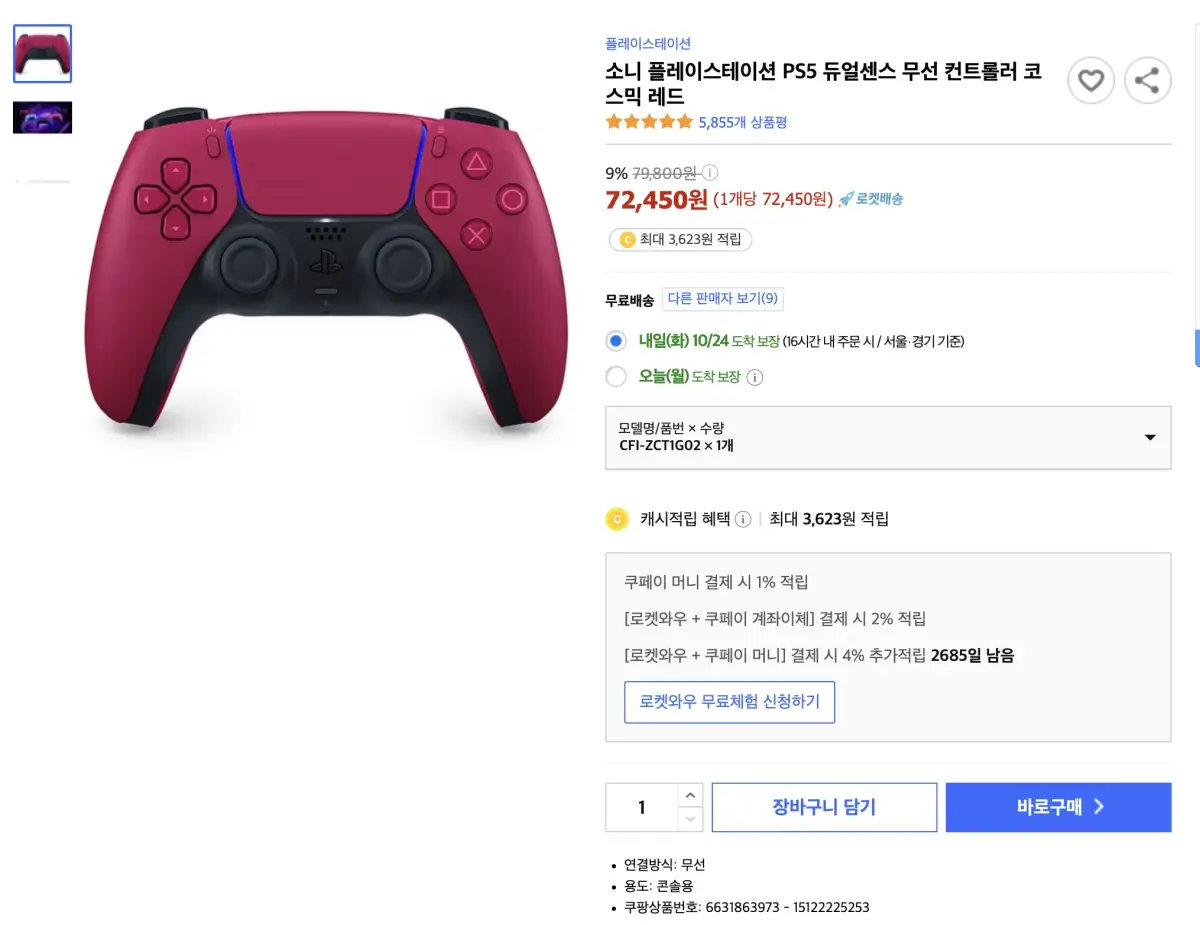1200x925 pixels.
Task: Add the controller to your wishlist heart icon
Action: 1091,80
